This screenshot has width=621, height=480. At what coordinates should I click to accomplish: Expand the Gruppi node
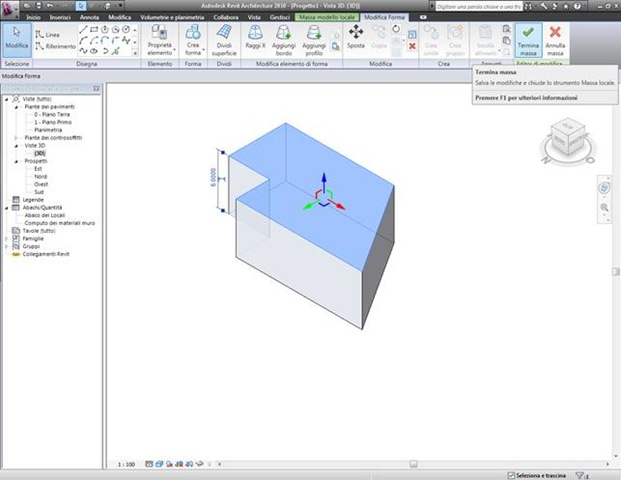tap(6, 246)
